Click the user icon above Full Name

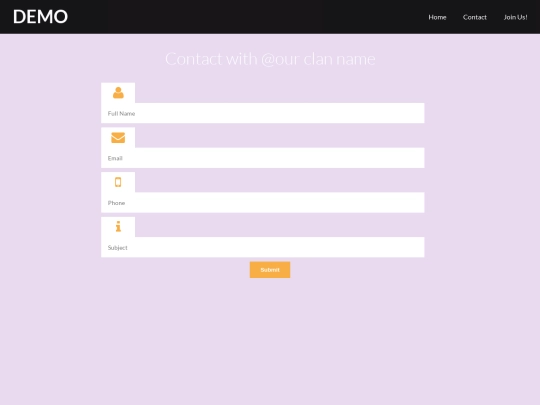(x=118, y=93)
